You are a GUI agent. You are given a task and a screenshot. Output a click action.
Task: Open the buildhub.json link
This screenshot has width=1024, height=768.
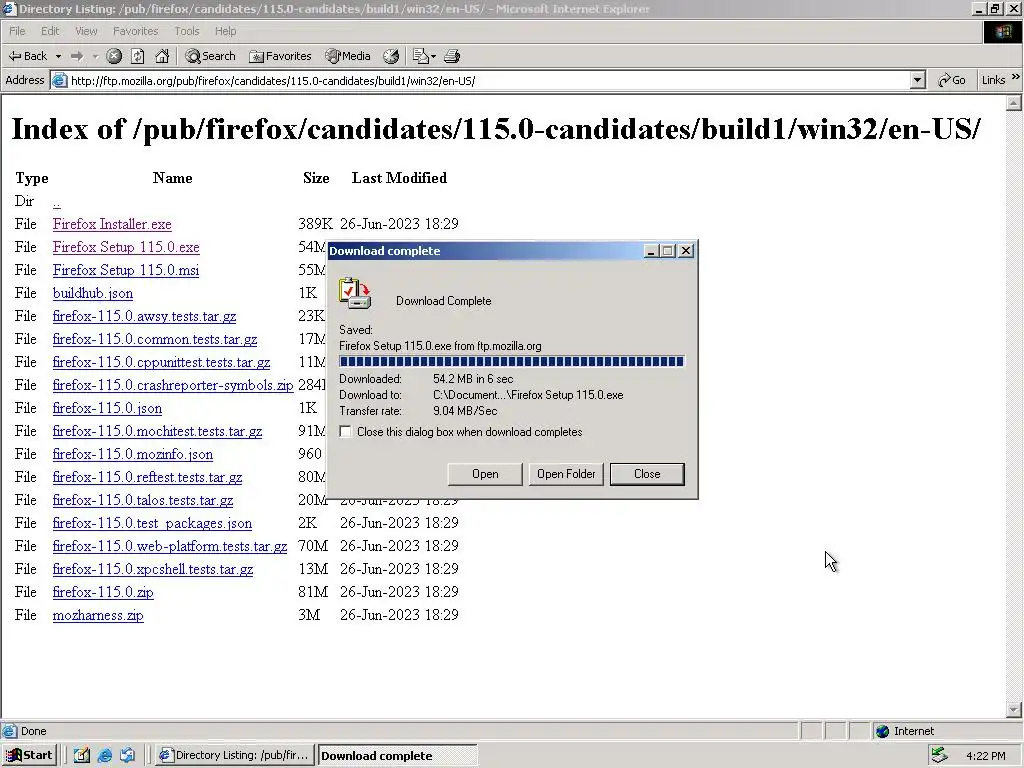[93, 293]
